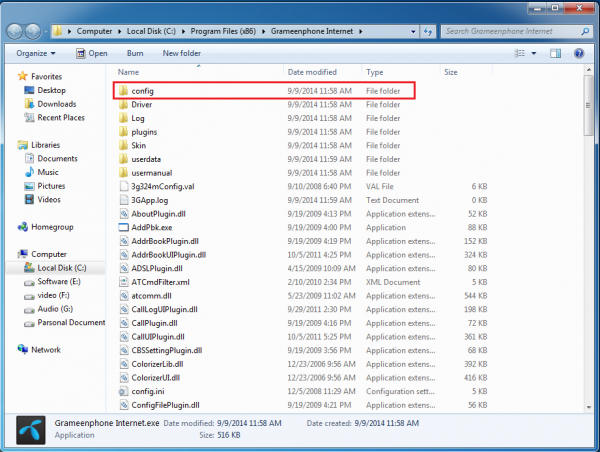
Task: Click the ATCmdFilter.xml file icon
Action: pos(123,282)
